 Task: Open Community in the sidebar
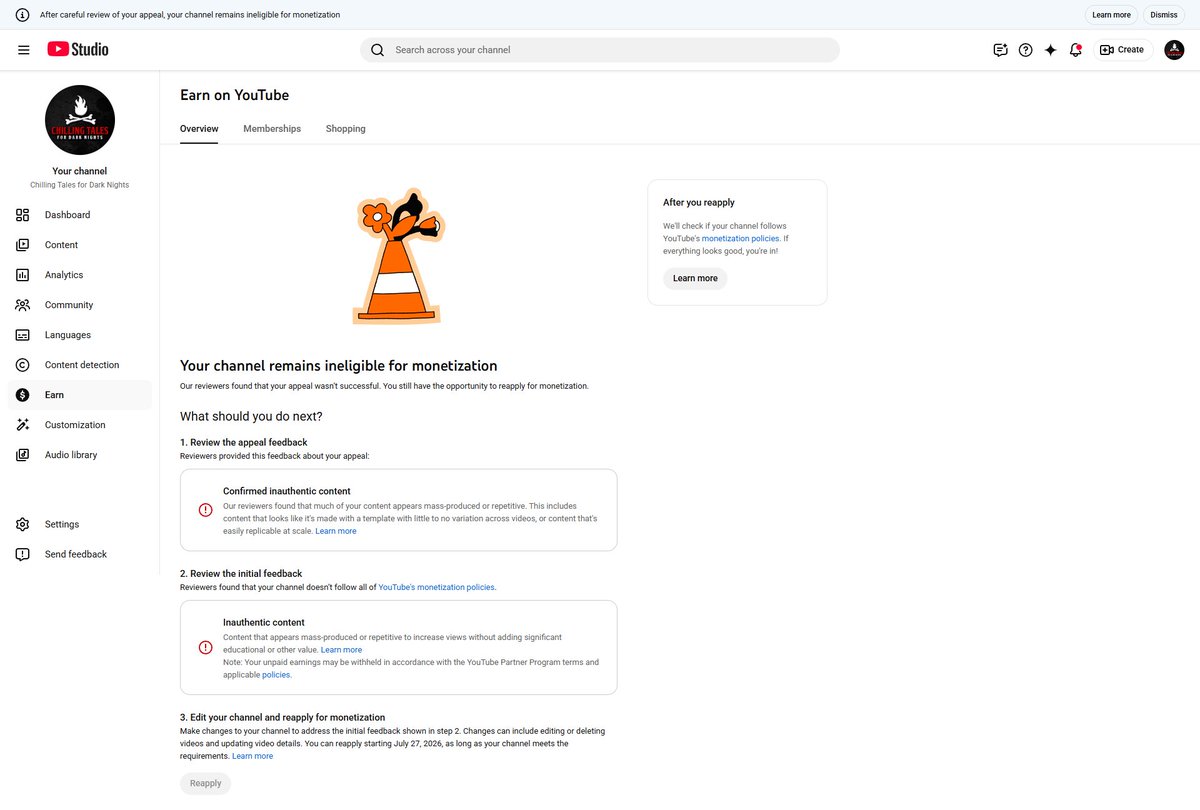[80, 305]
